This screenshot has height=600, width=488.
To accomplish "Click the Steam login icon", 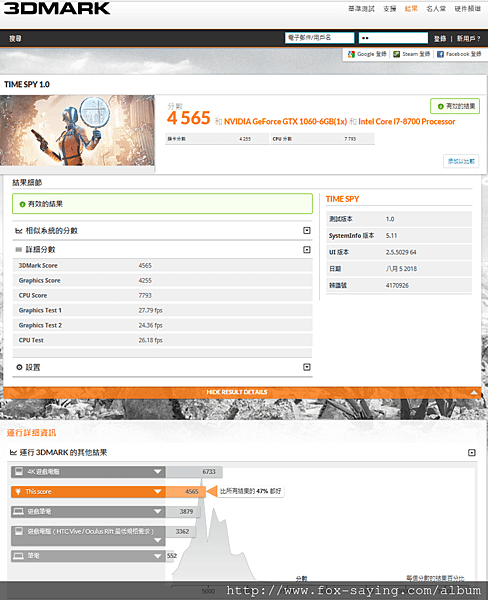I will (397, 54).
